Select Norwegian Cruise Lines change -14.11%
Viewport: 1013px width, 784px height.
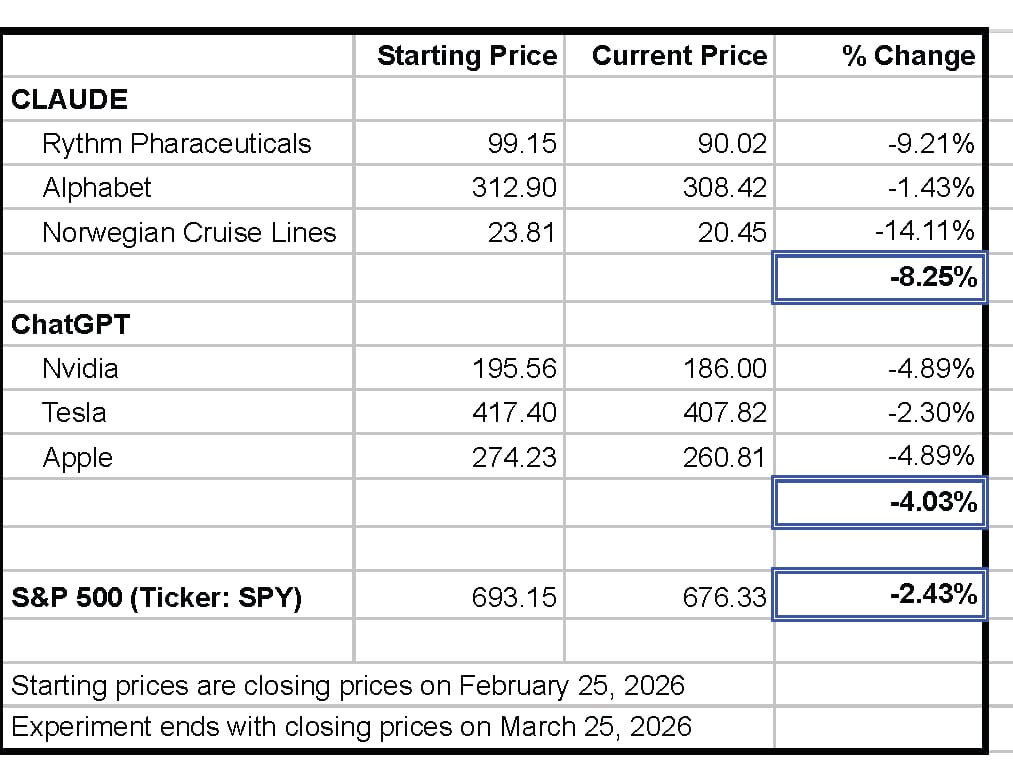coord(924,232)
